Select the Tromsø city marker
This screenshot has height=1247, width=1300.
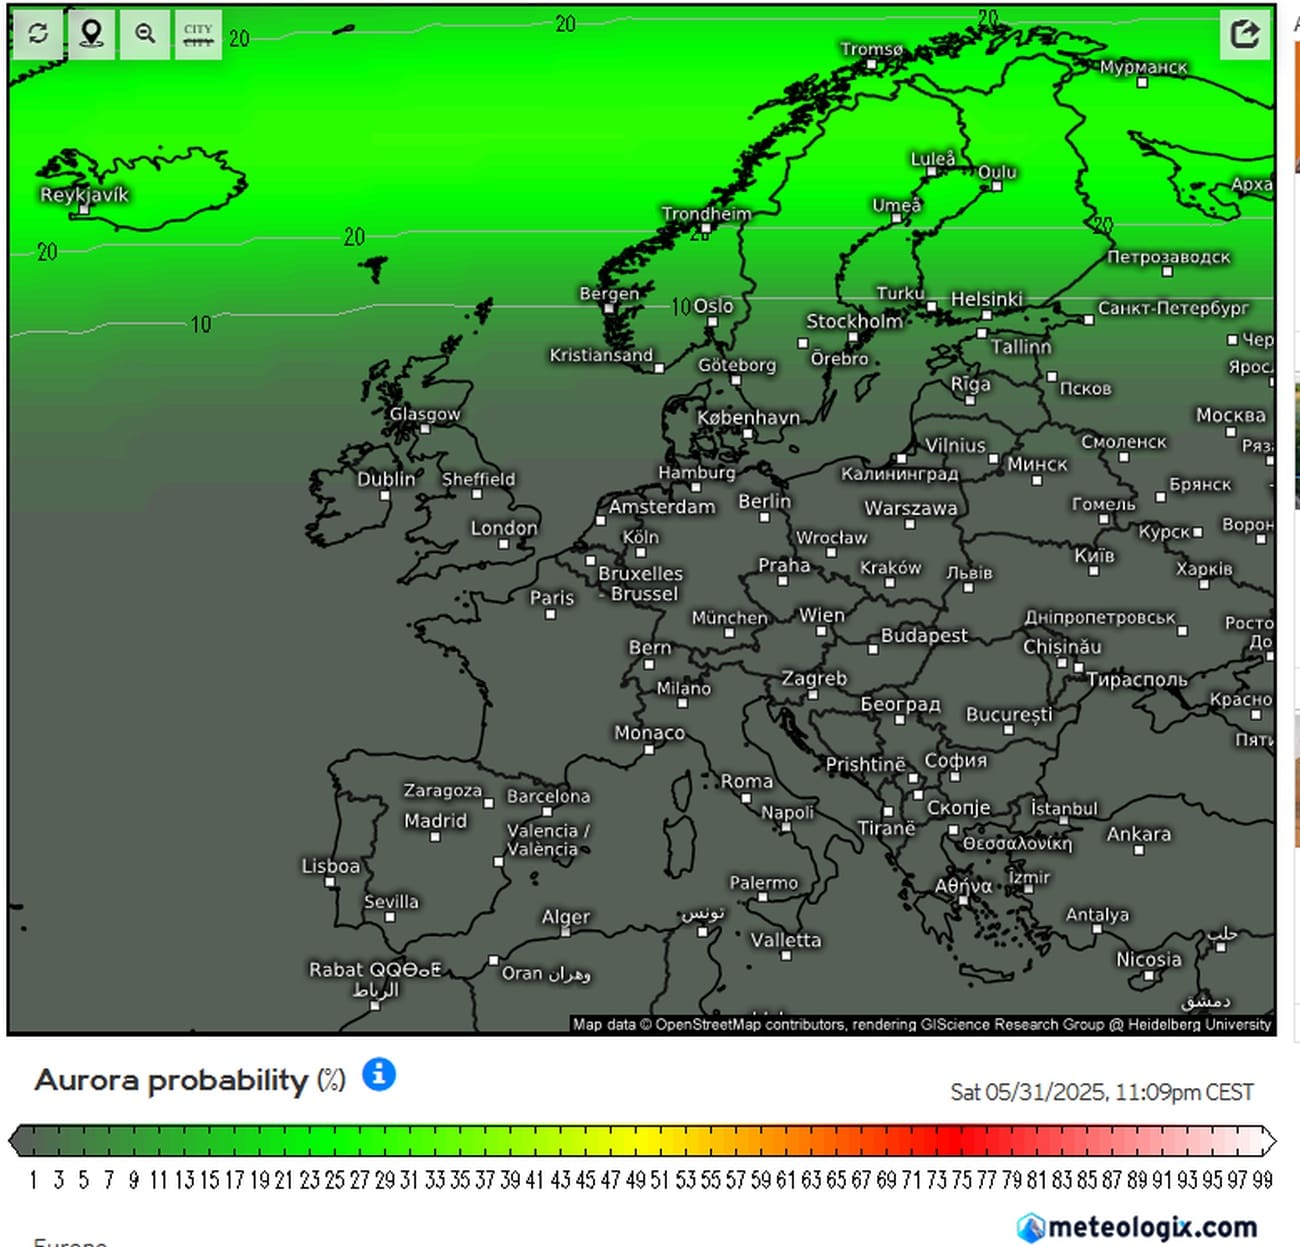click(x=871, y=65)
